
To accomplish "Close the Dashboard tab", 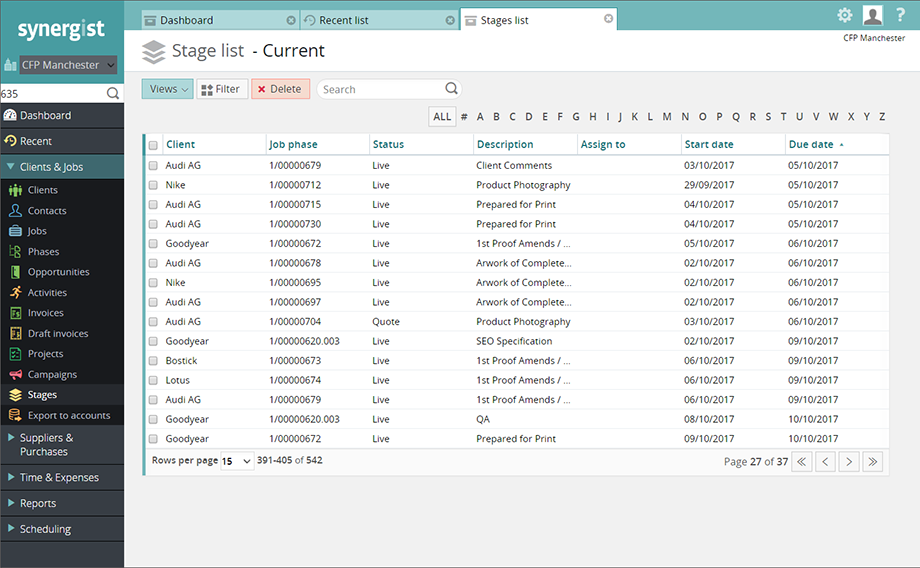I will click(291, 21).
